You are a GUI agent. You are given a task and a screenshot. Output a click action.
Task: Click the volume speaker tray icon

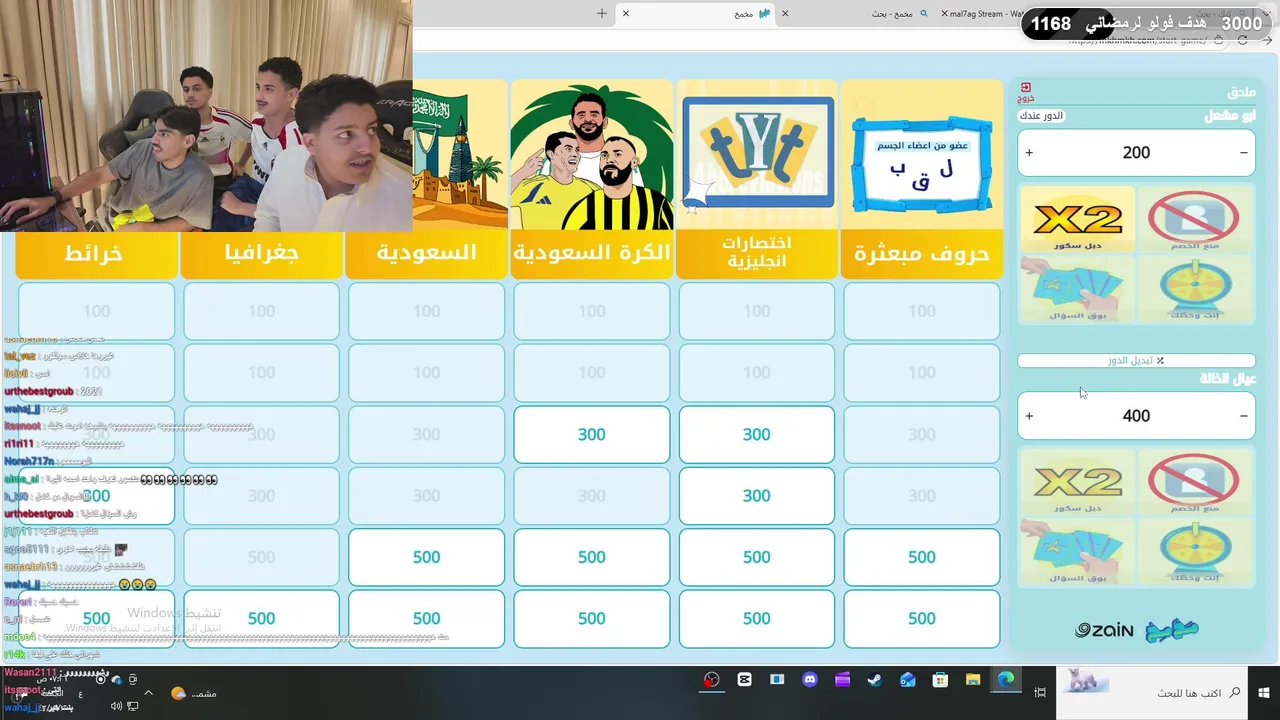(x=116, y=706)
